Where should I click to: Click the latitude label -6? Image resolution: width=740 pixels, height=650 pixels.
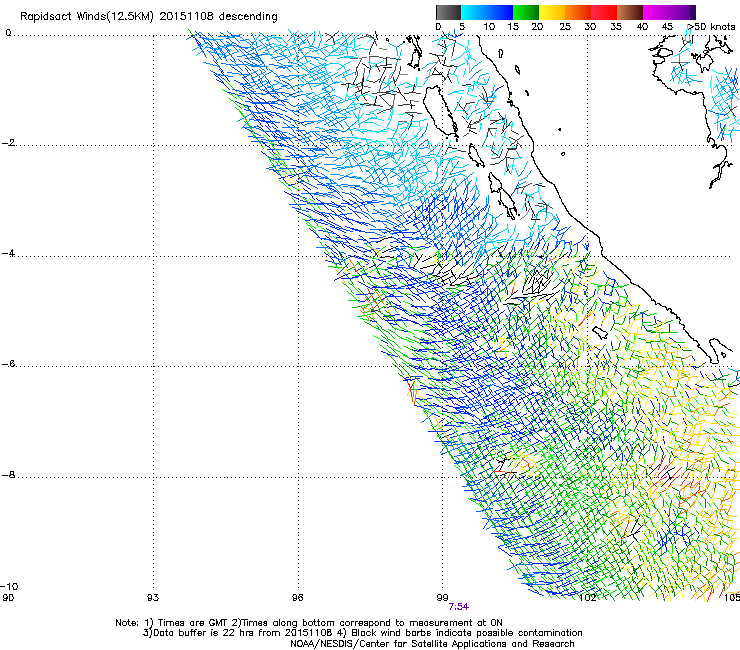(x=8, y=364)
